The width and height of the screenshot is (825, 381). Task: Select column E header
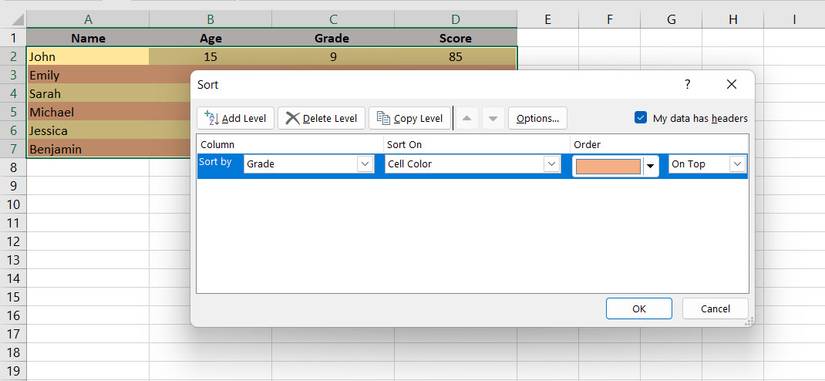(548, 19)
